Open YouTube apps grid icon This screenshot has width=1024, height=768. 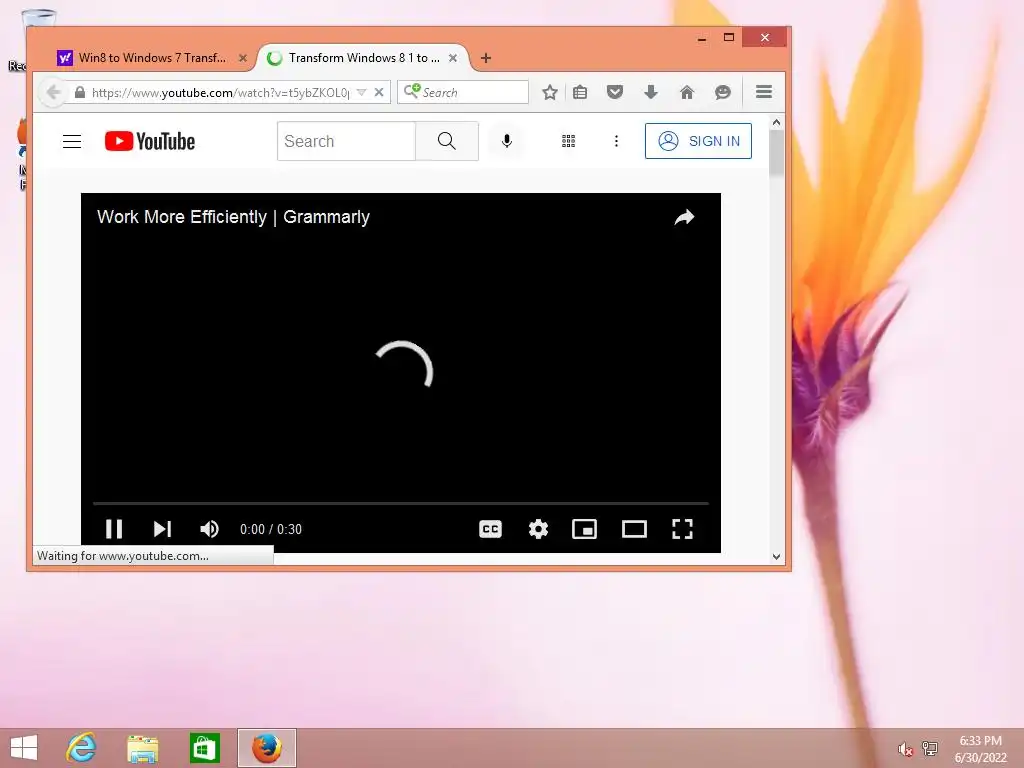pos(568,141)
